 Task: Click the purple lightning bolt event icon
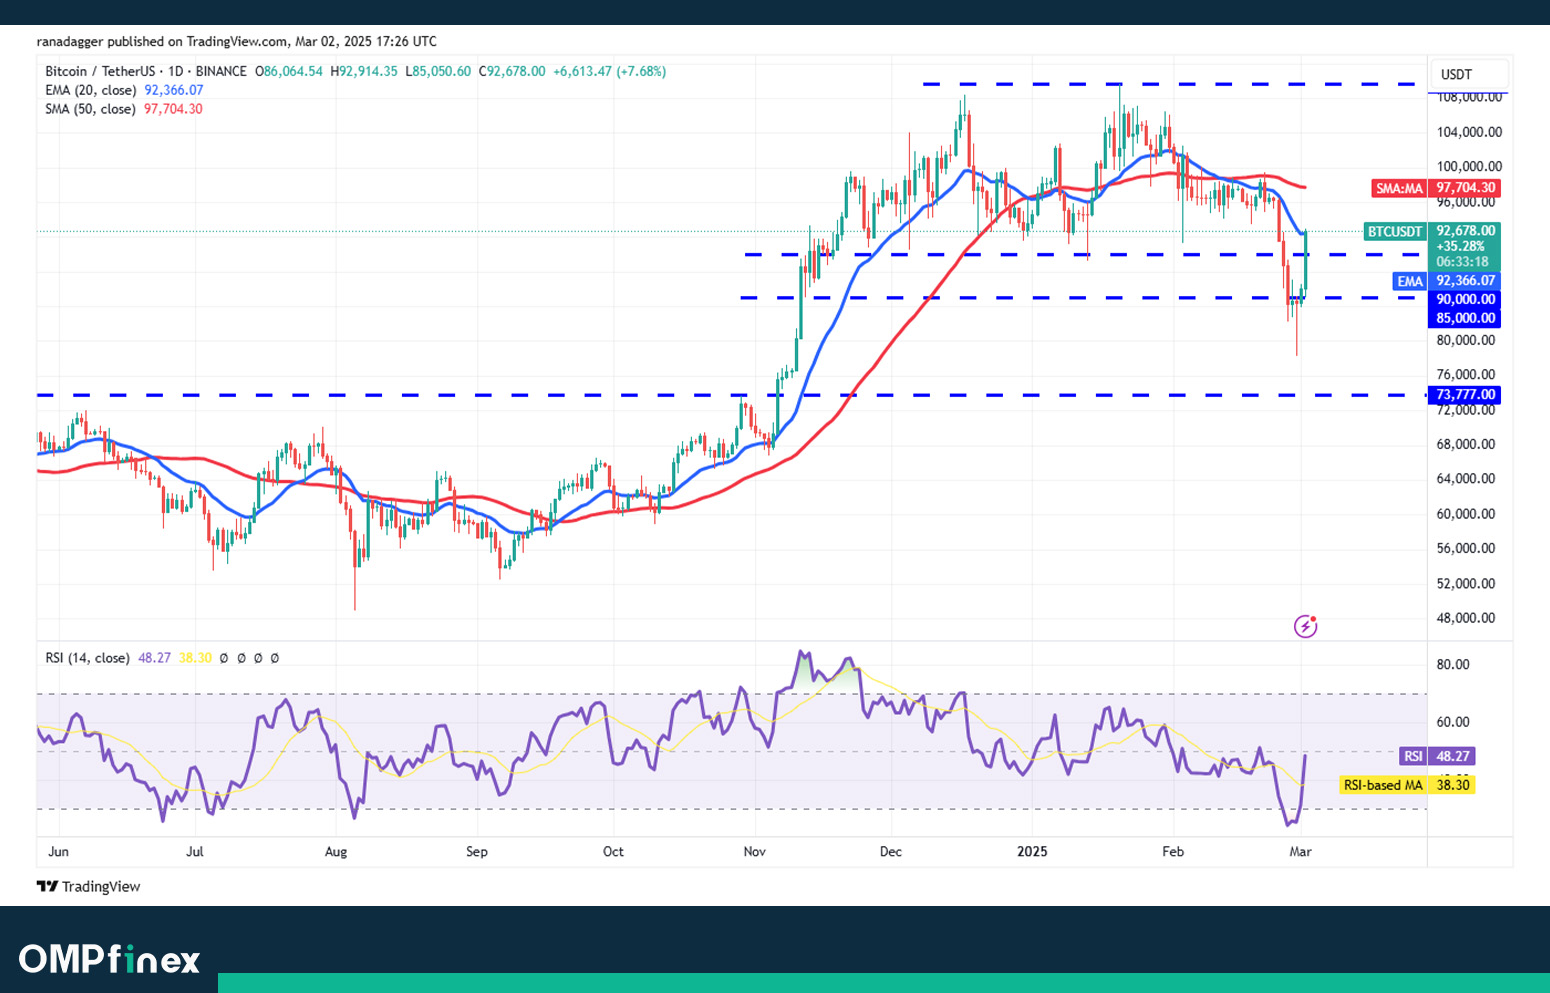point(1305,627)
